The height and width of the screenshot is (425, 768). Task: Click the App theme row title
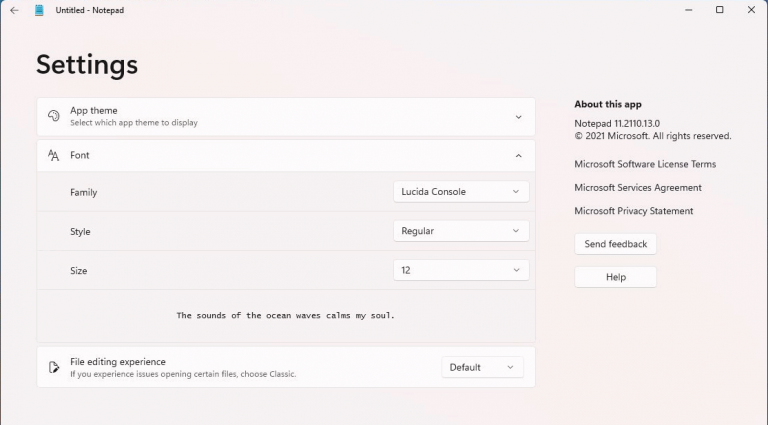coord(94,111)
